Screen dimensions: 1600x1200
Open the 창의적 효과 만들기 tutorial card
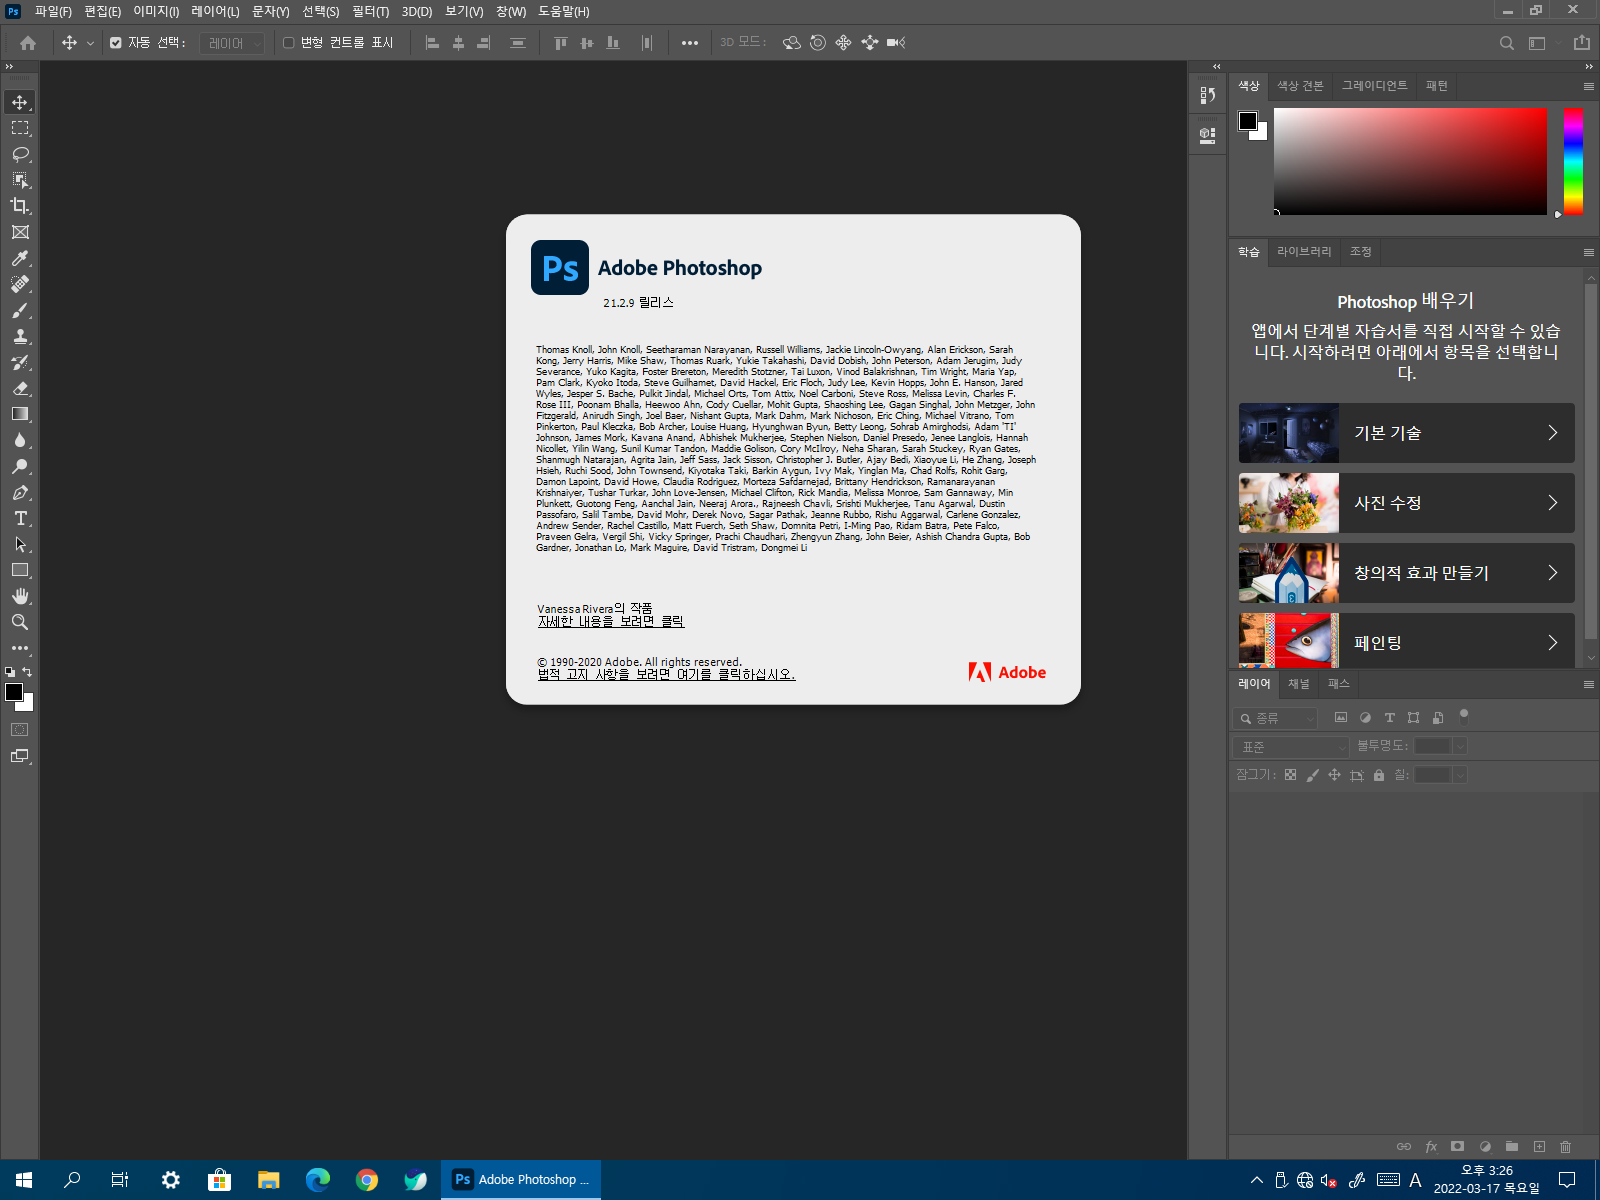pos(1406,573)
